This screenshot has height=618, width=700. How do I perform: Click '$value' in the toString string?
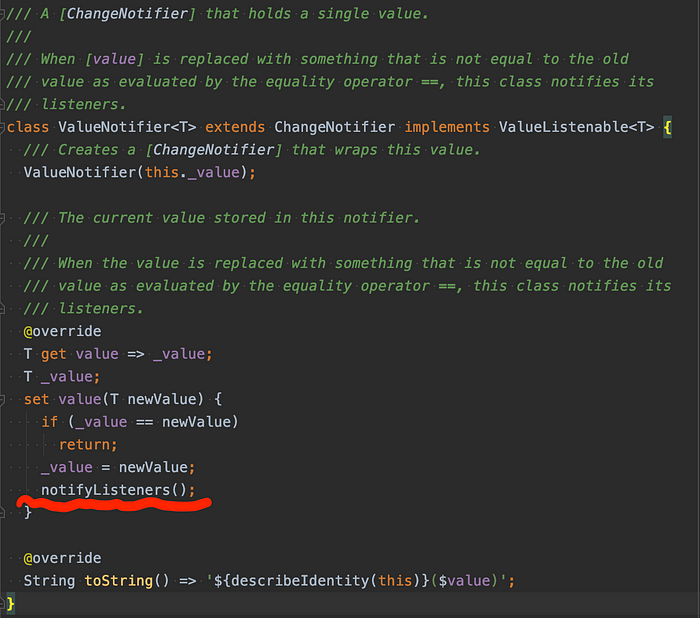[x=464, y=581]
